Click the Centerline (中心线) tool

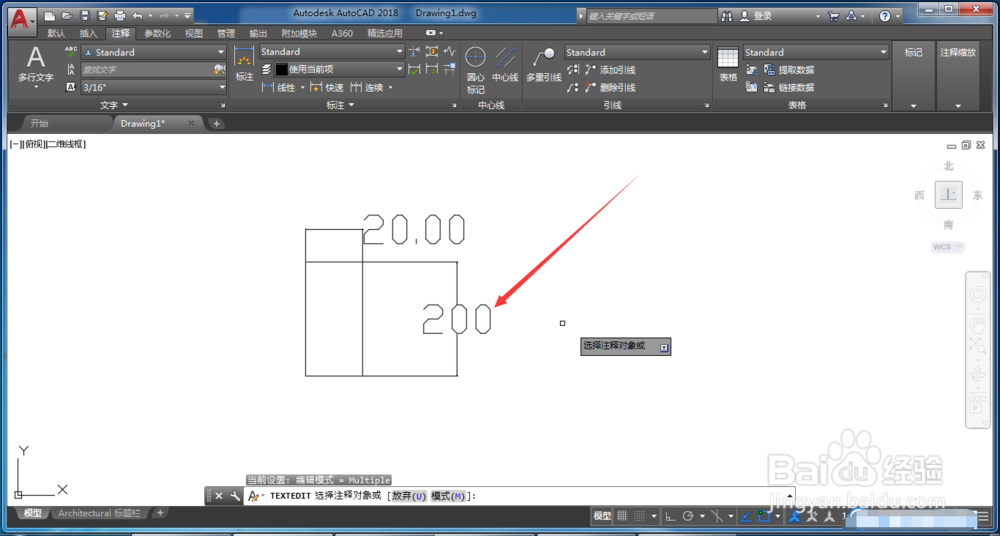(x=505, y=65)
